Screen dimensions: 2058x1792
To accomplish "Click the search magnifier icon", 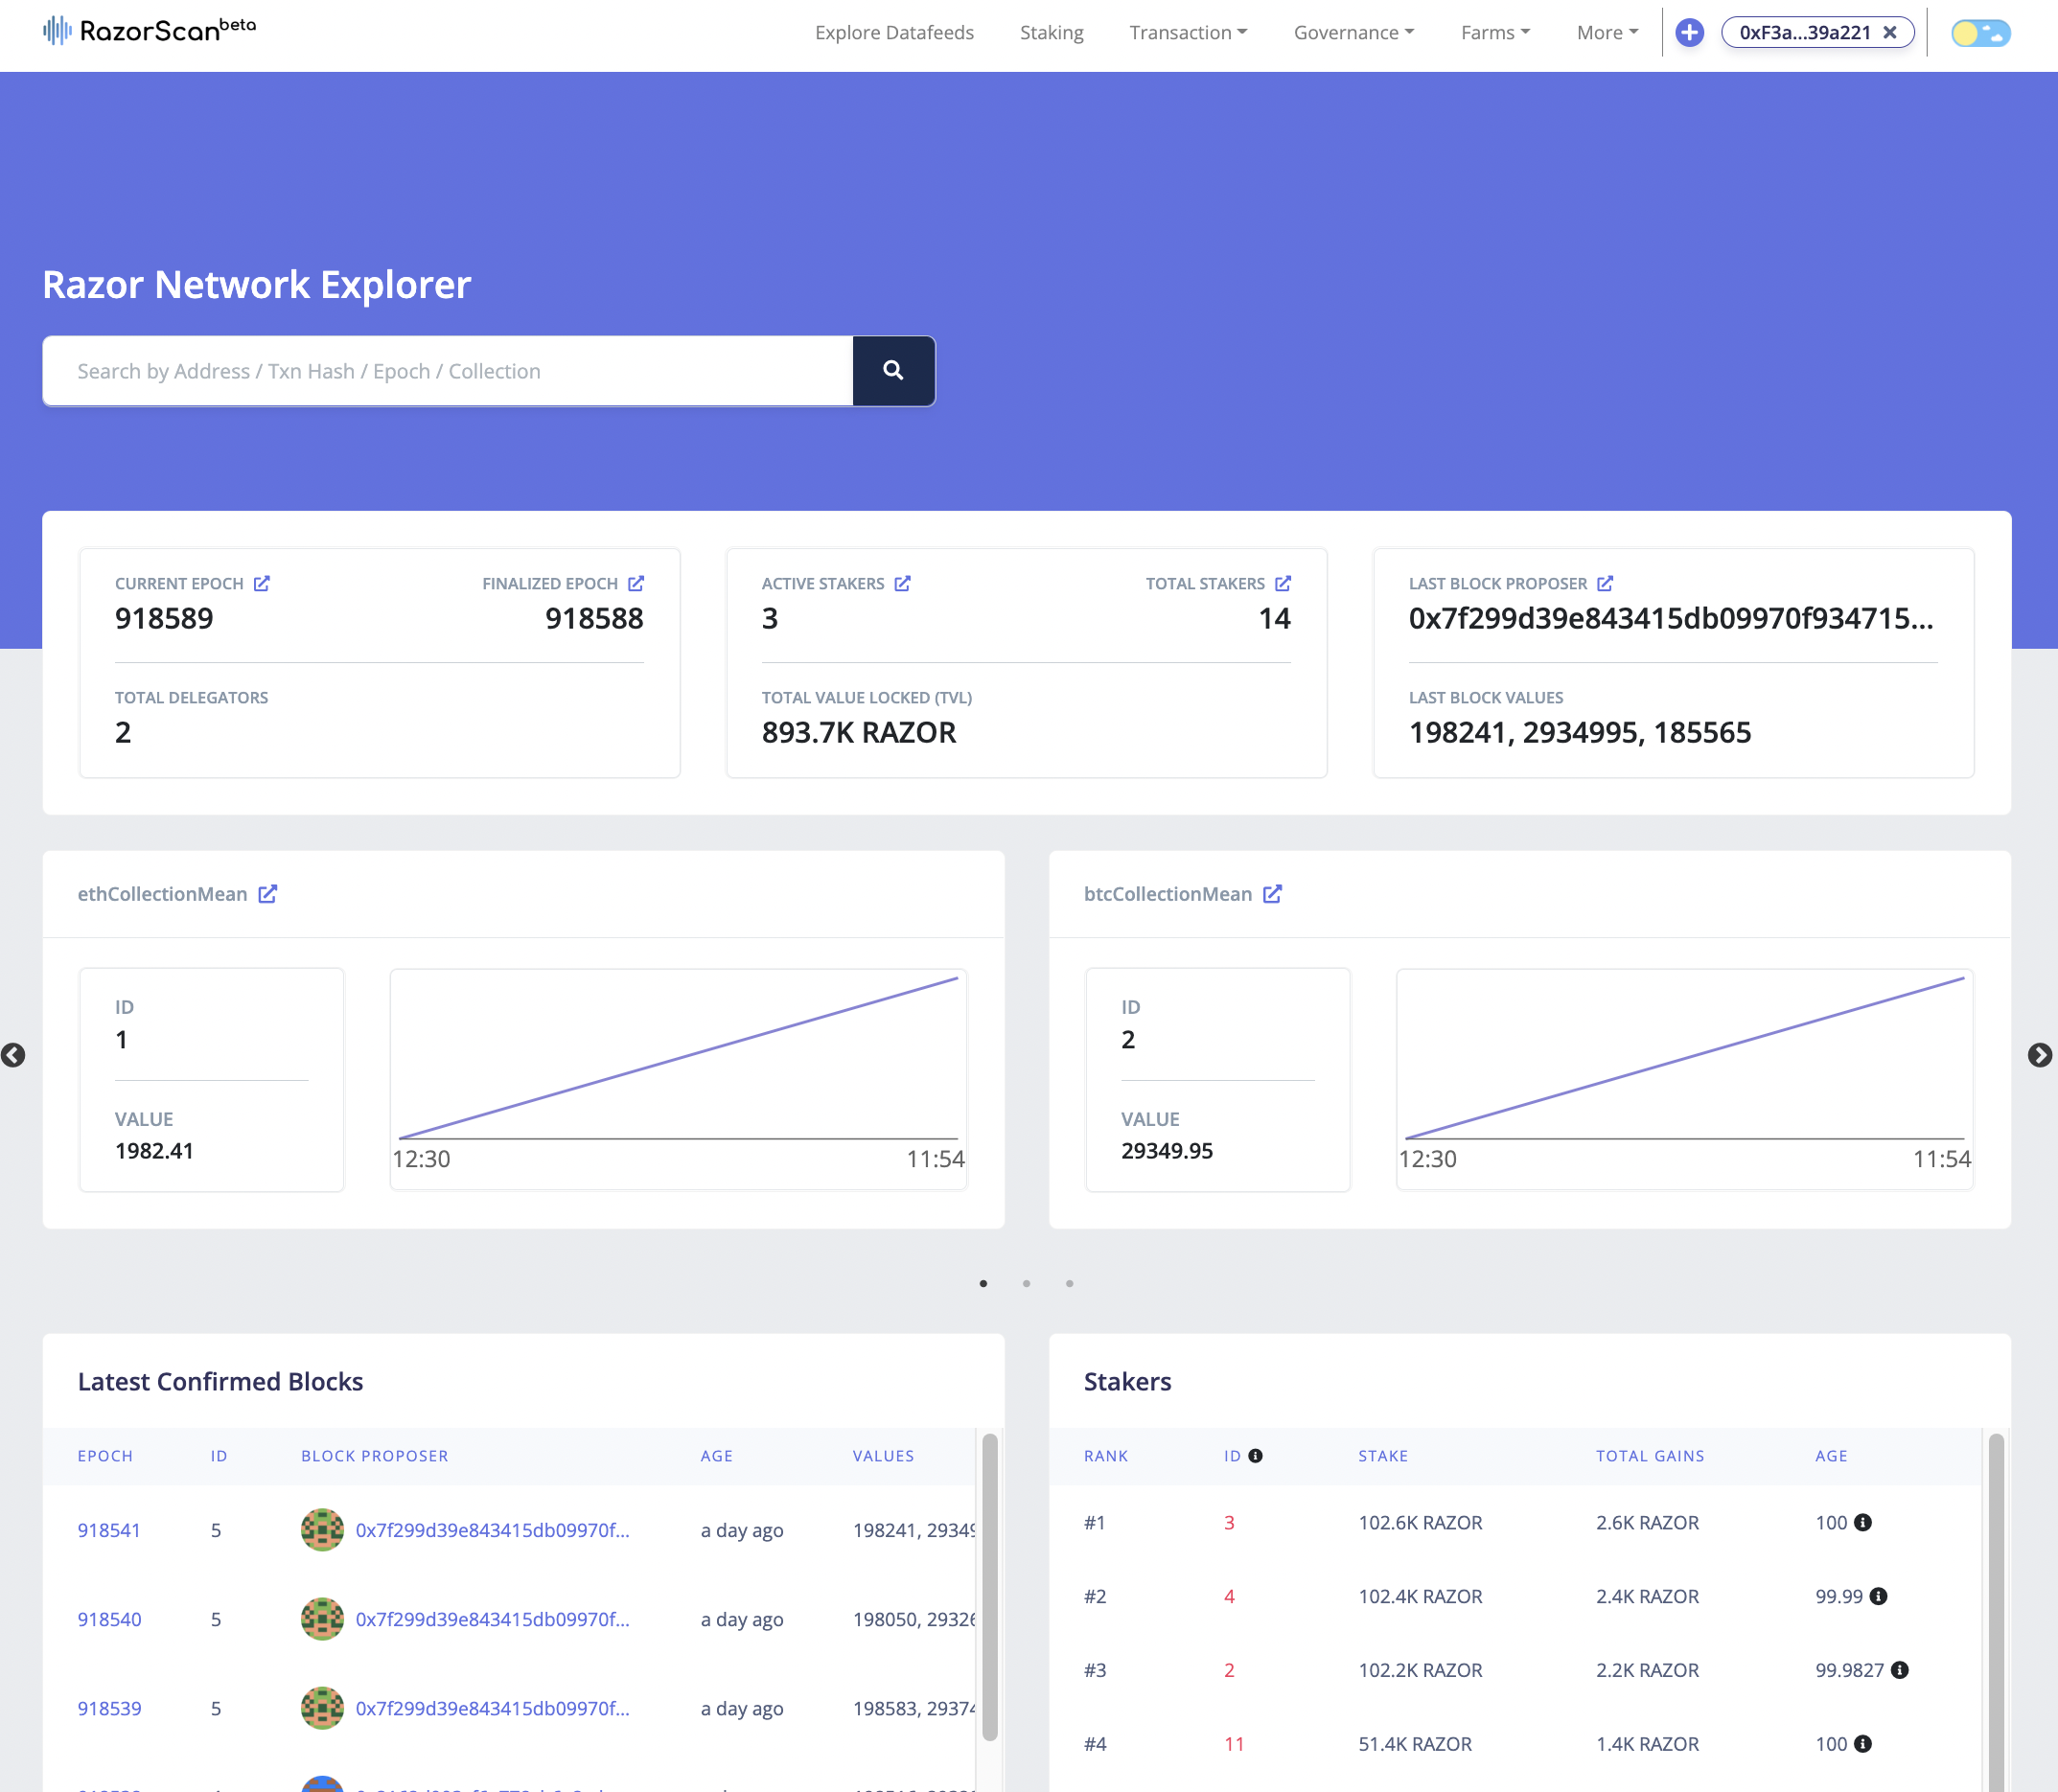I will coord(893,370).
